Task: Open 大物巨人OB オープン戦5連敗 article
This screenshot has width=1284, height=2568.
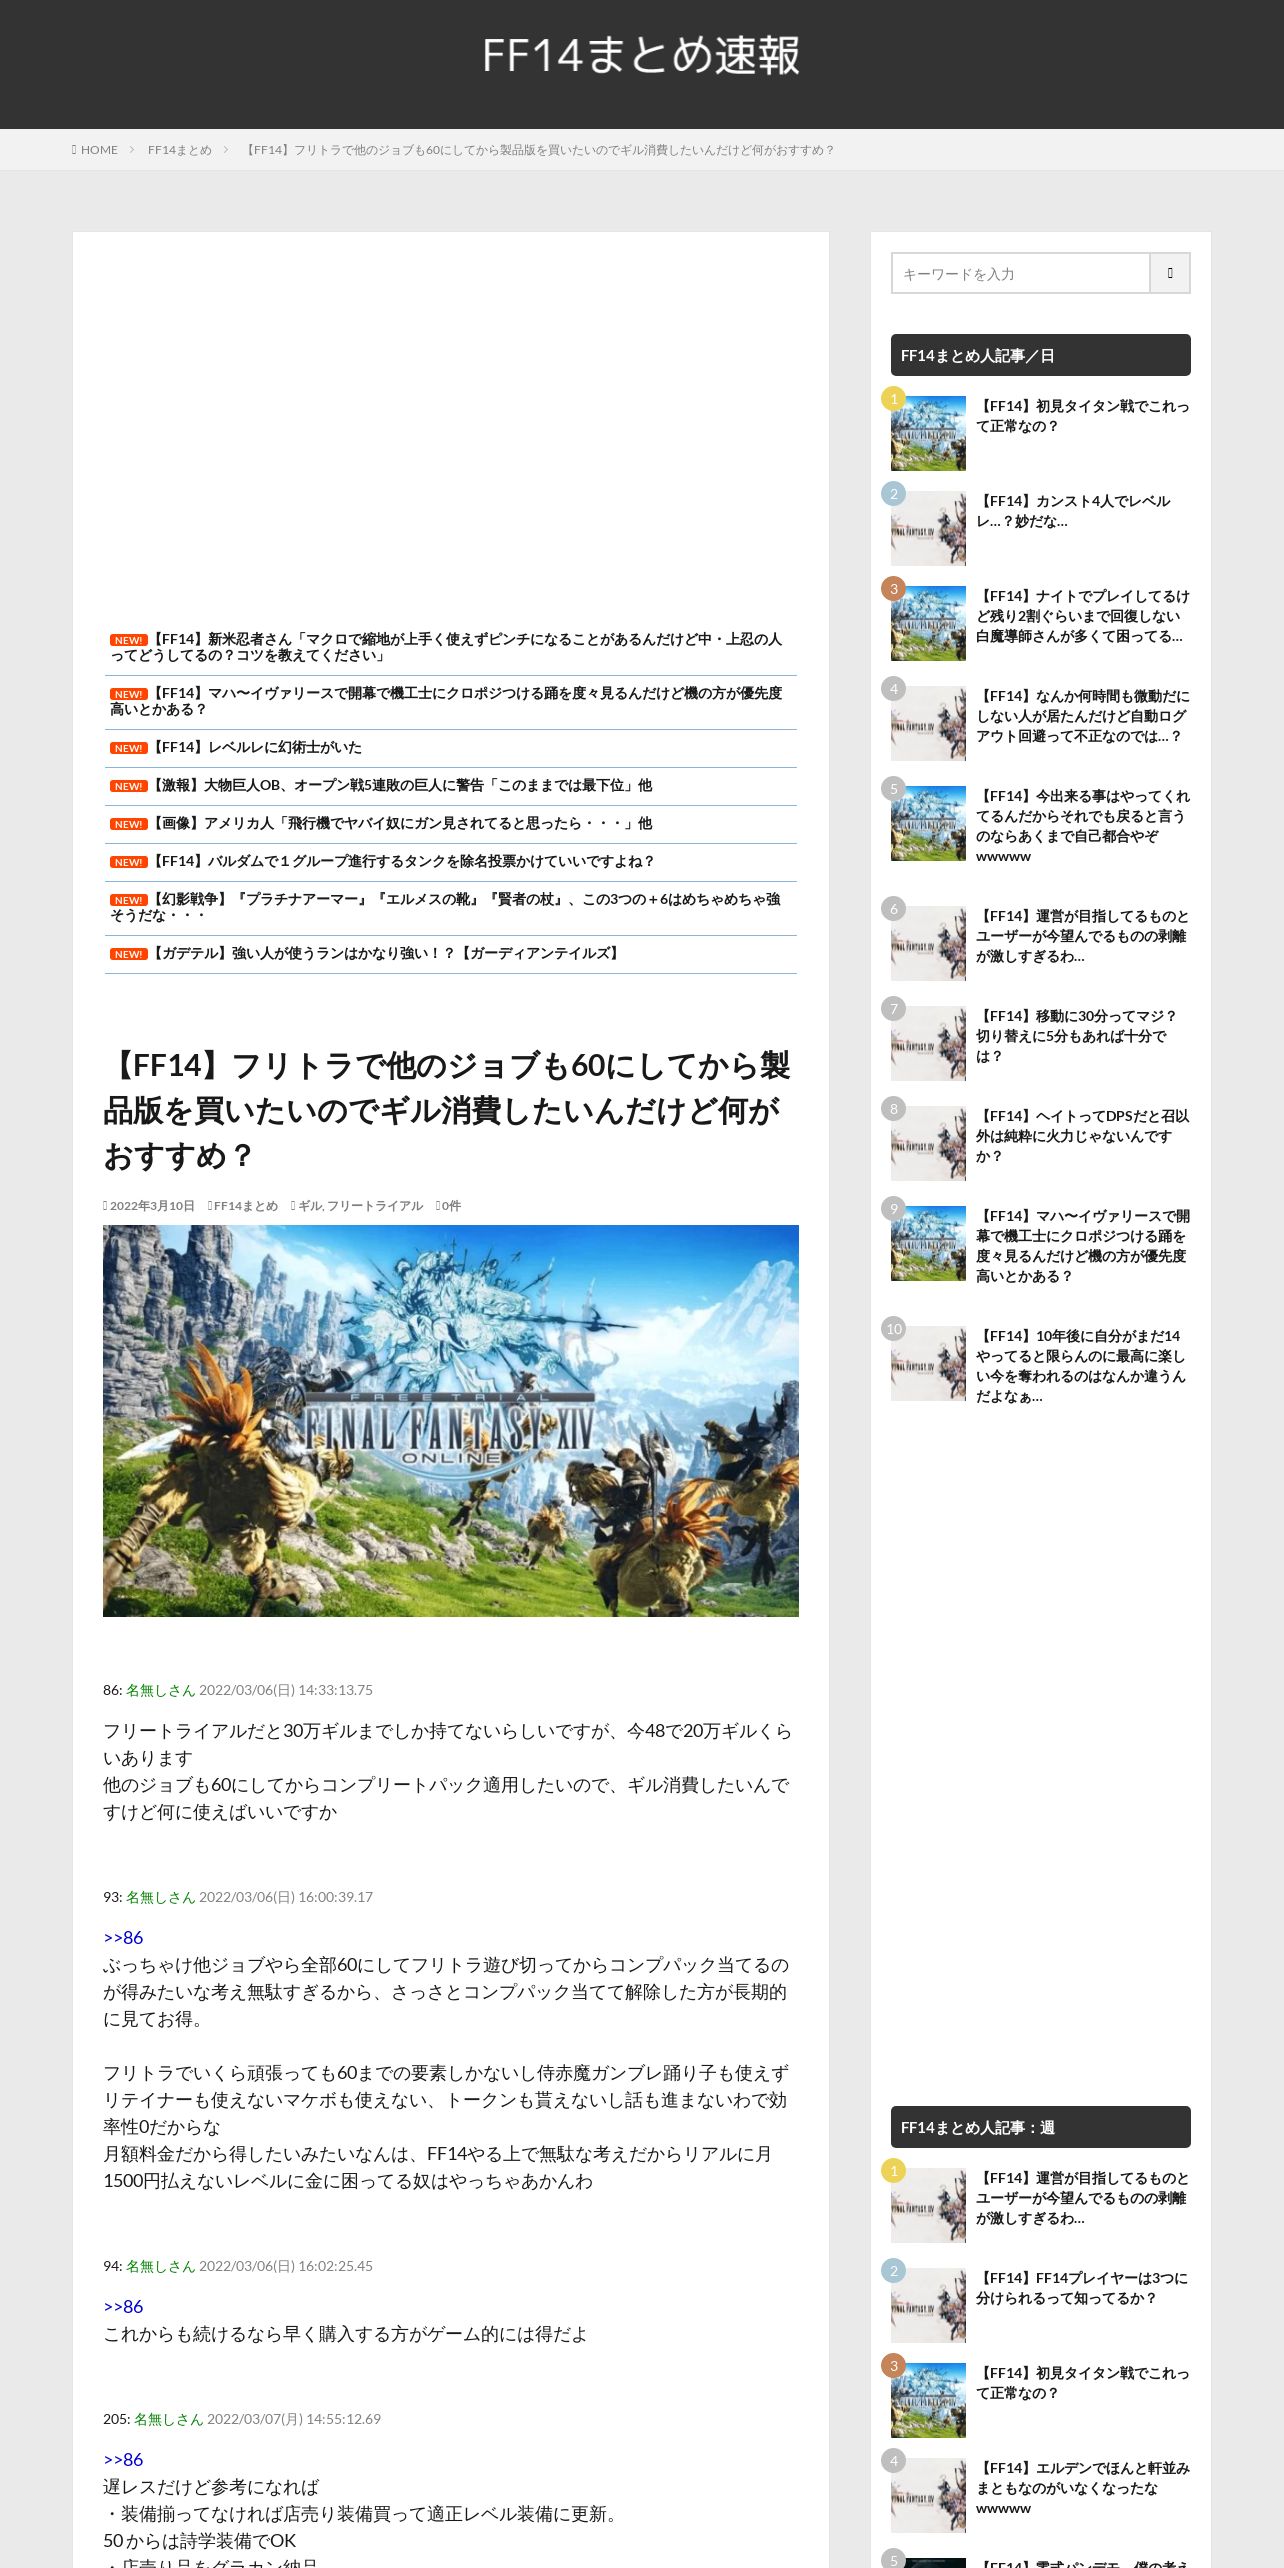Action: 400,785
